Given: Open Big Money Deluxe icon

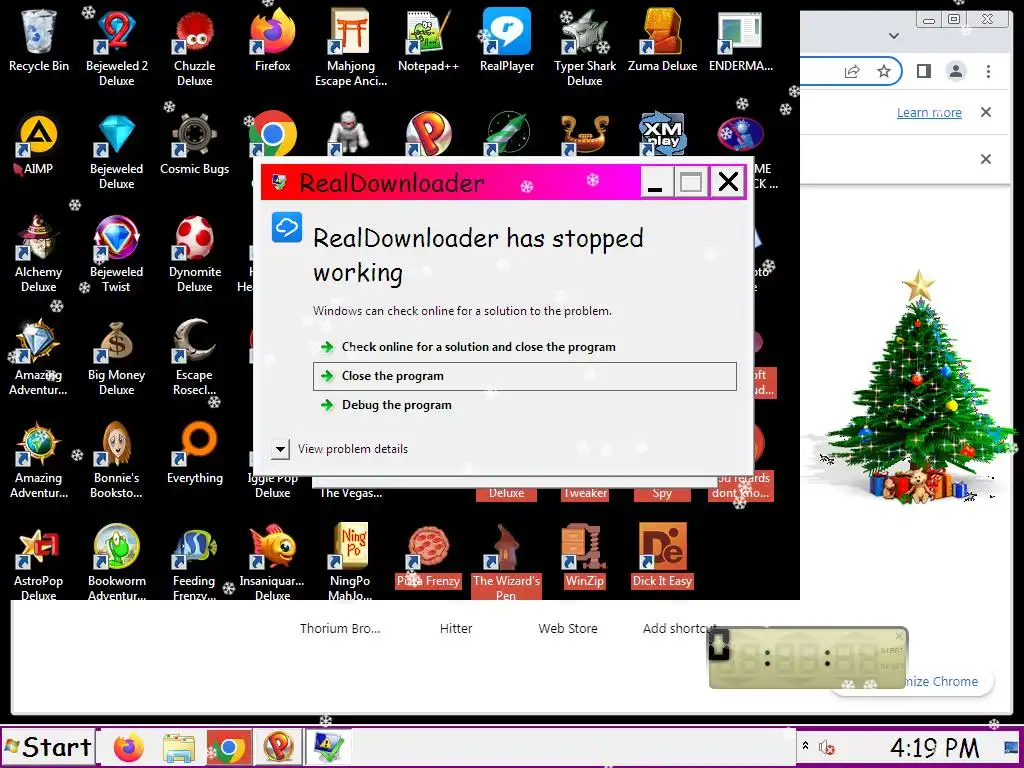Looking at the screenshot, I should pyautogui.click(x=116, y=358).
